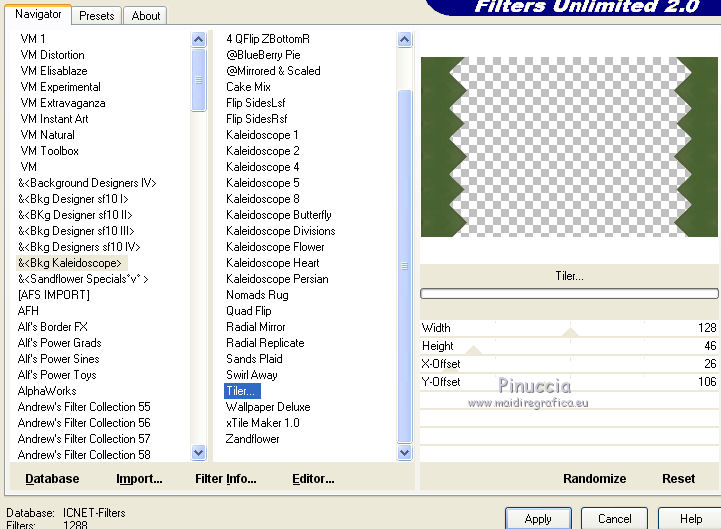Select VM Toolbox category

click(x=49, y=151)
